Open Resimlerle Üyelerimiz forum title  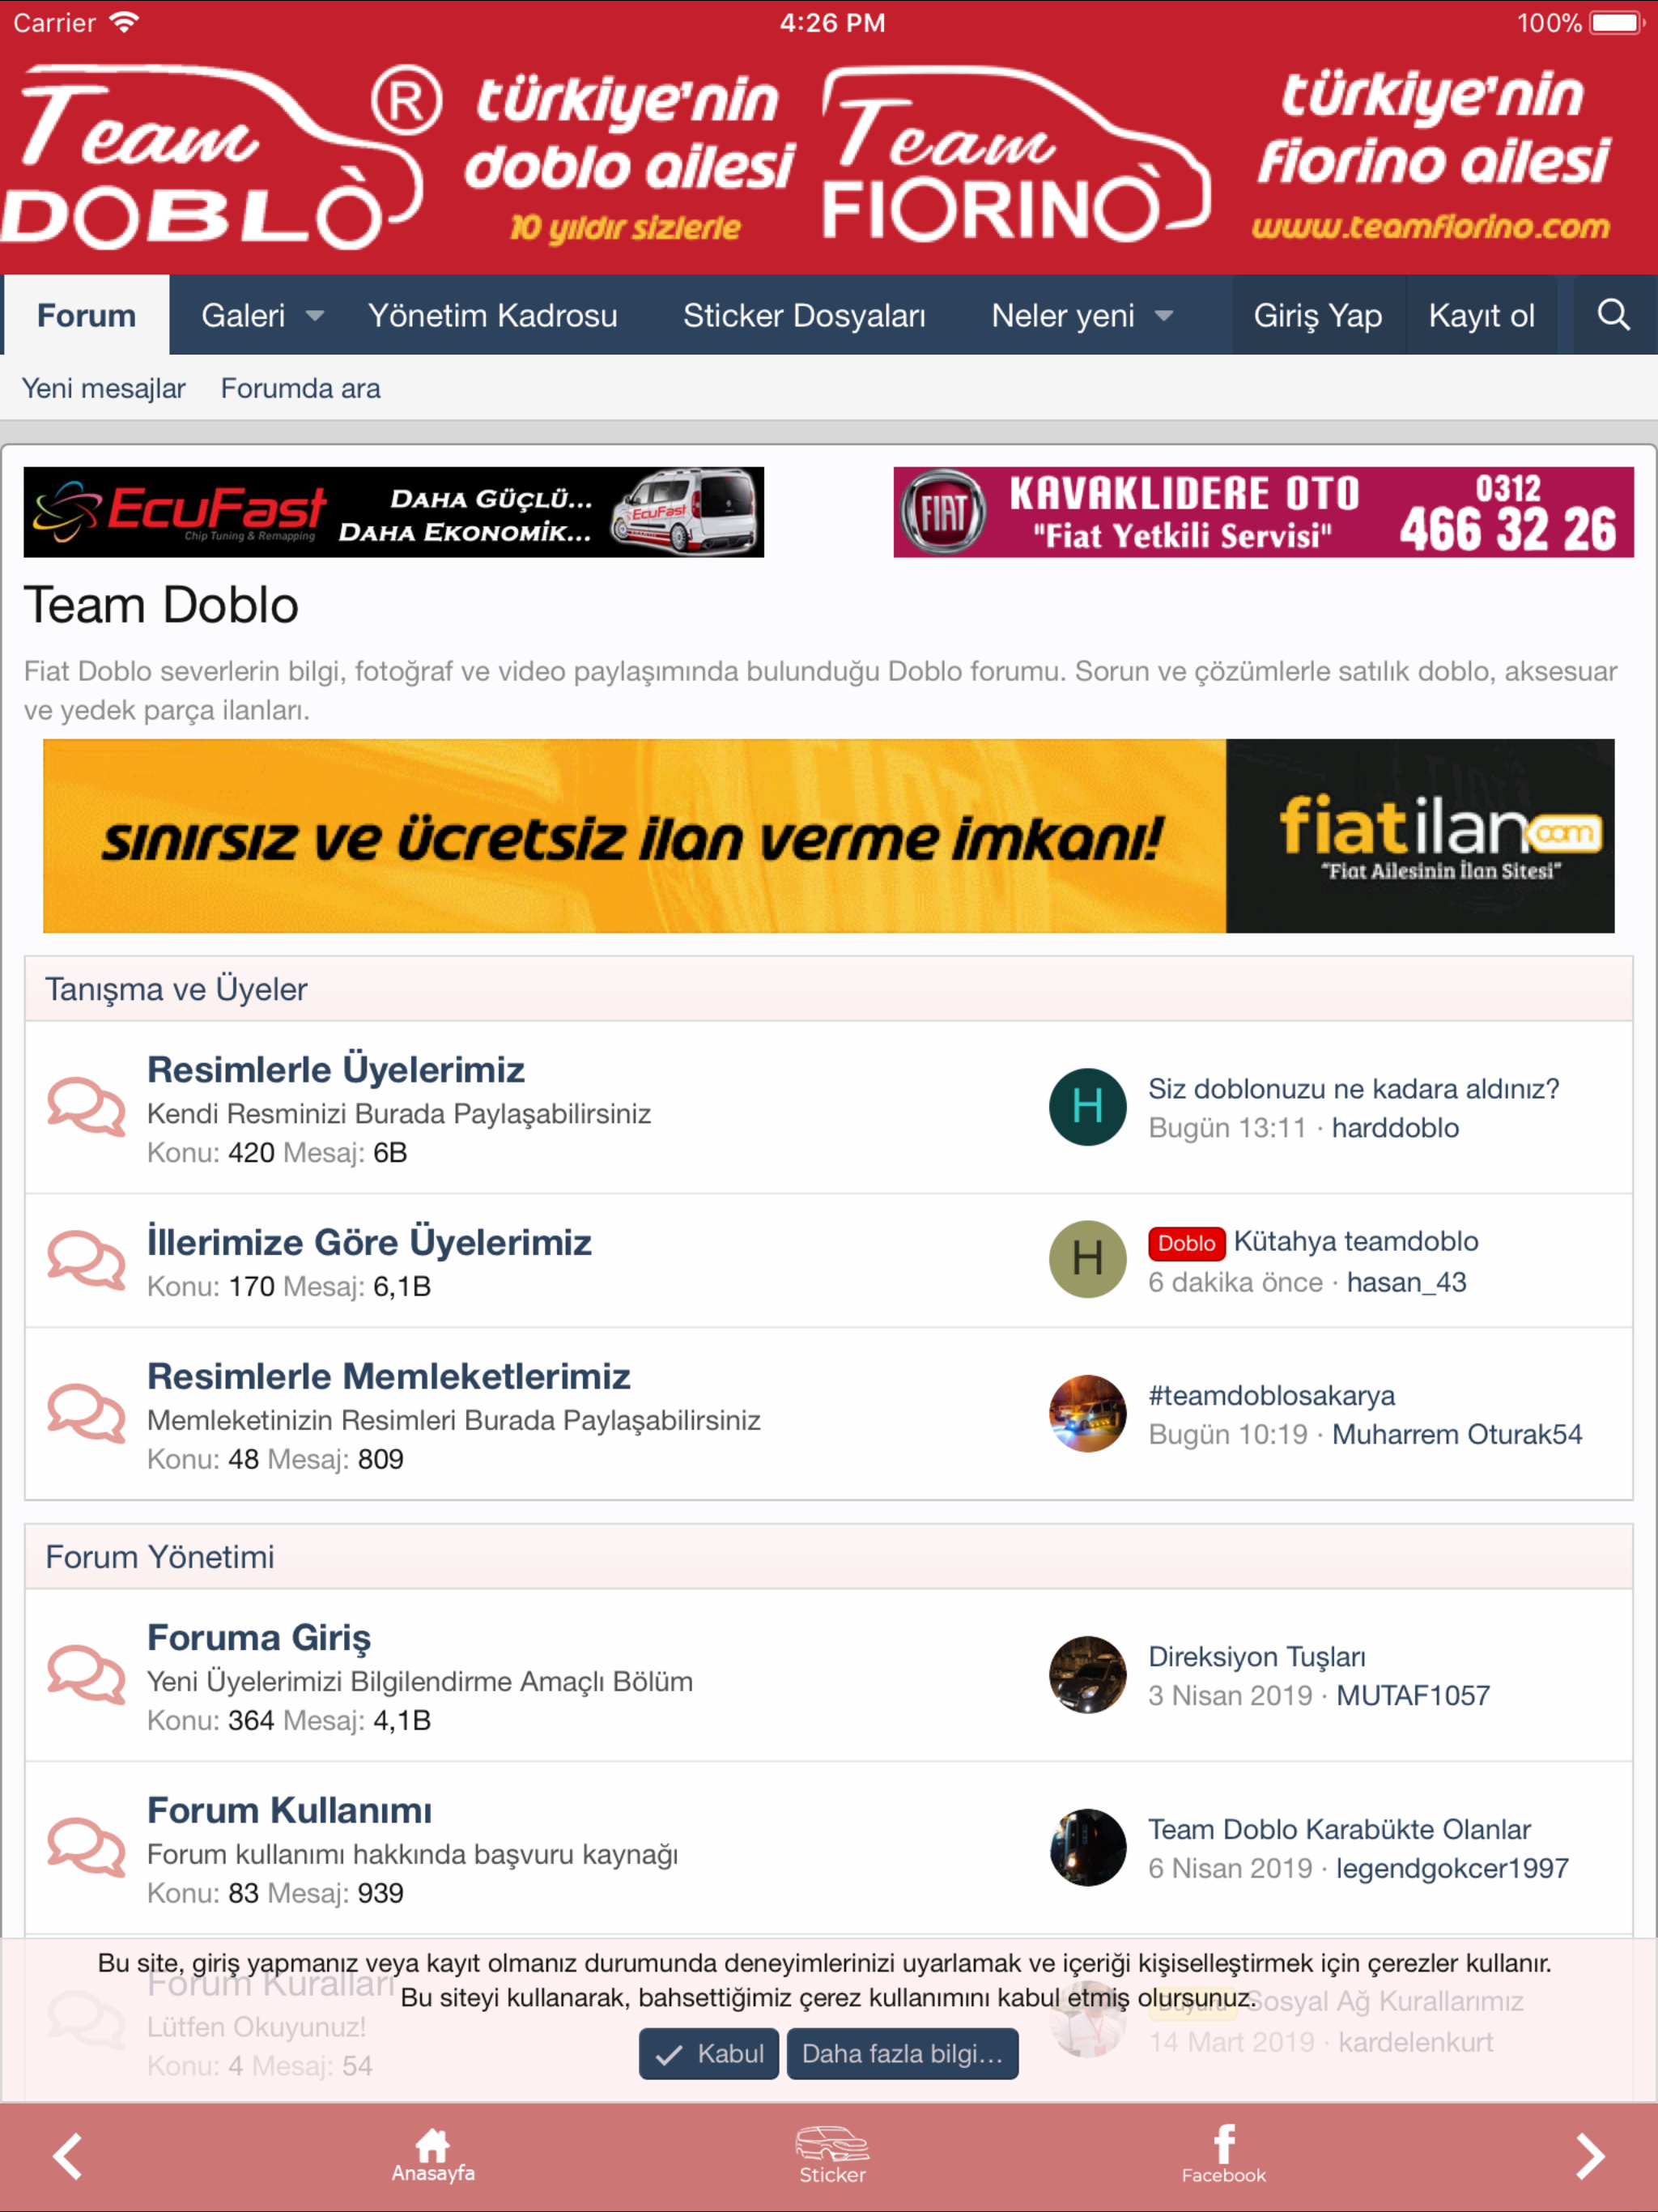point(336,1069)
